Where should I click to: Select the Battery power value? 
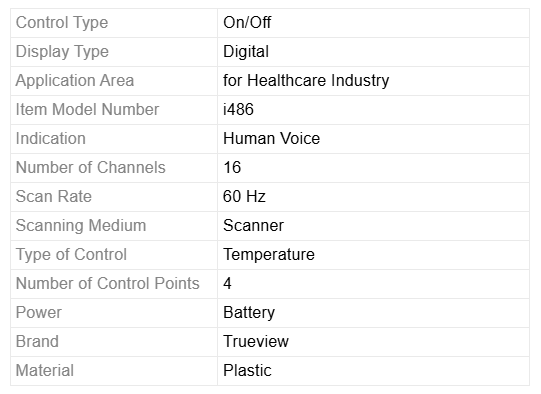249,313
